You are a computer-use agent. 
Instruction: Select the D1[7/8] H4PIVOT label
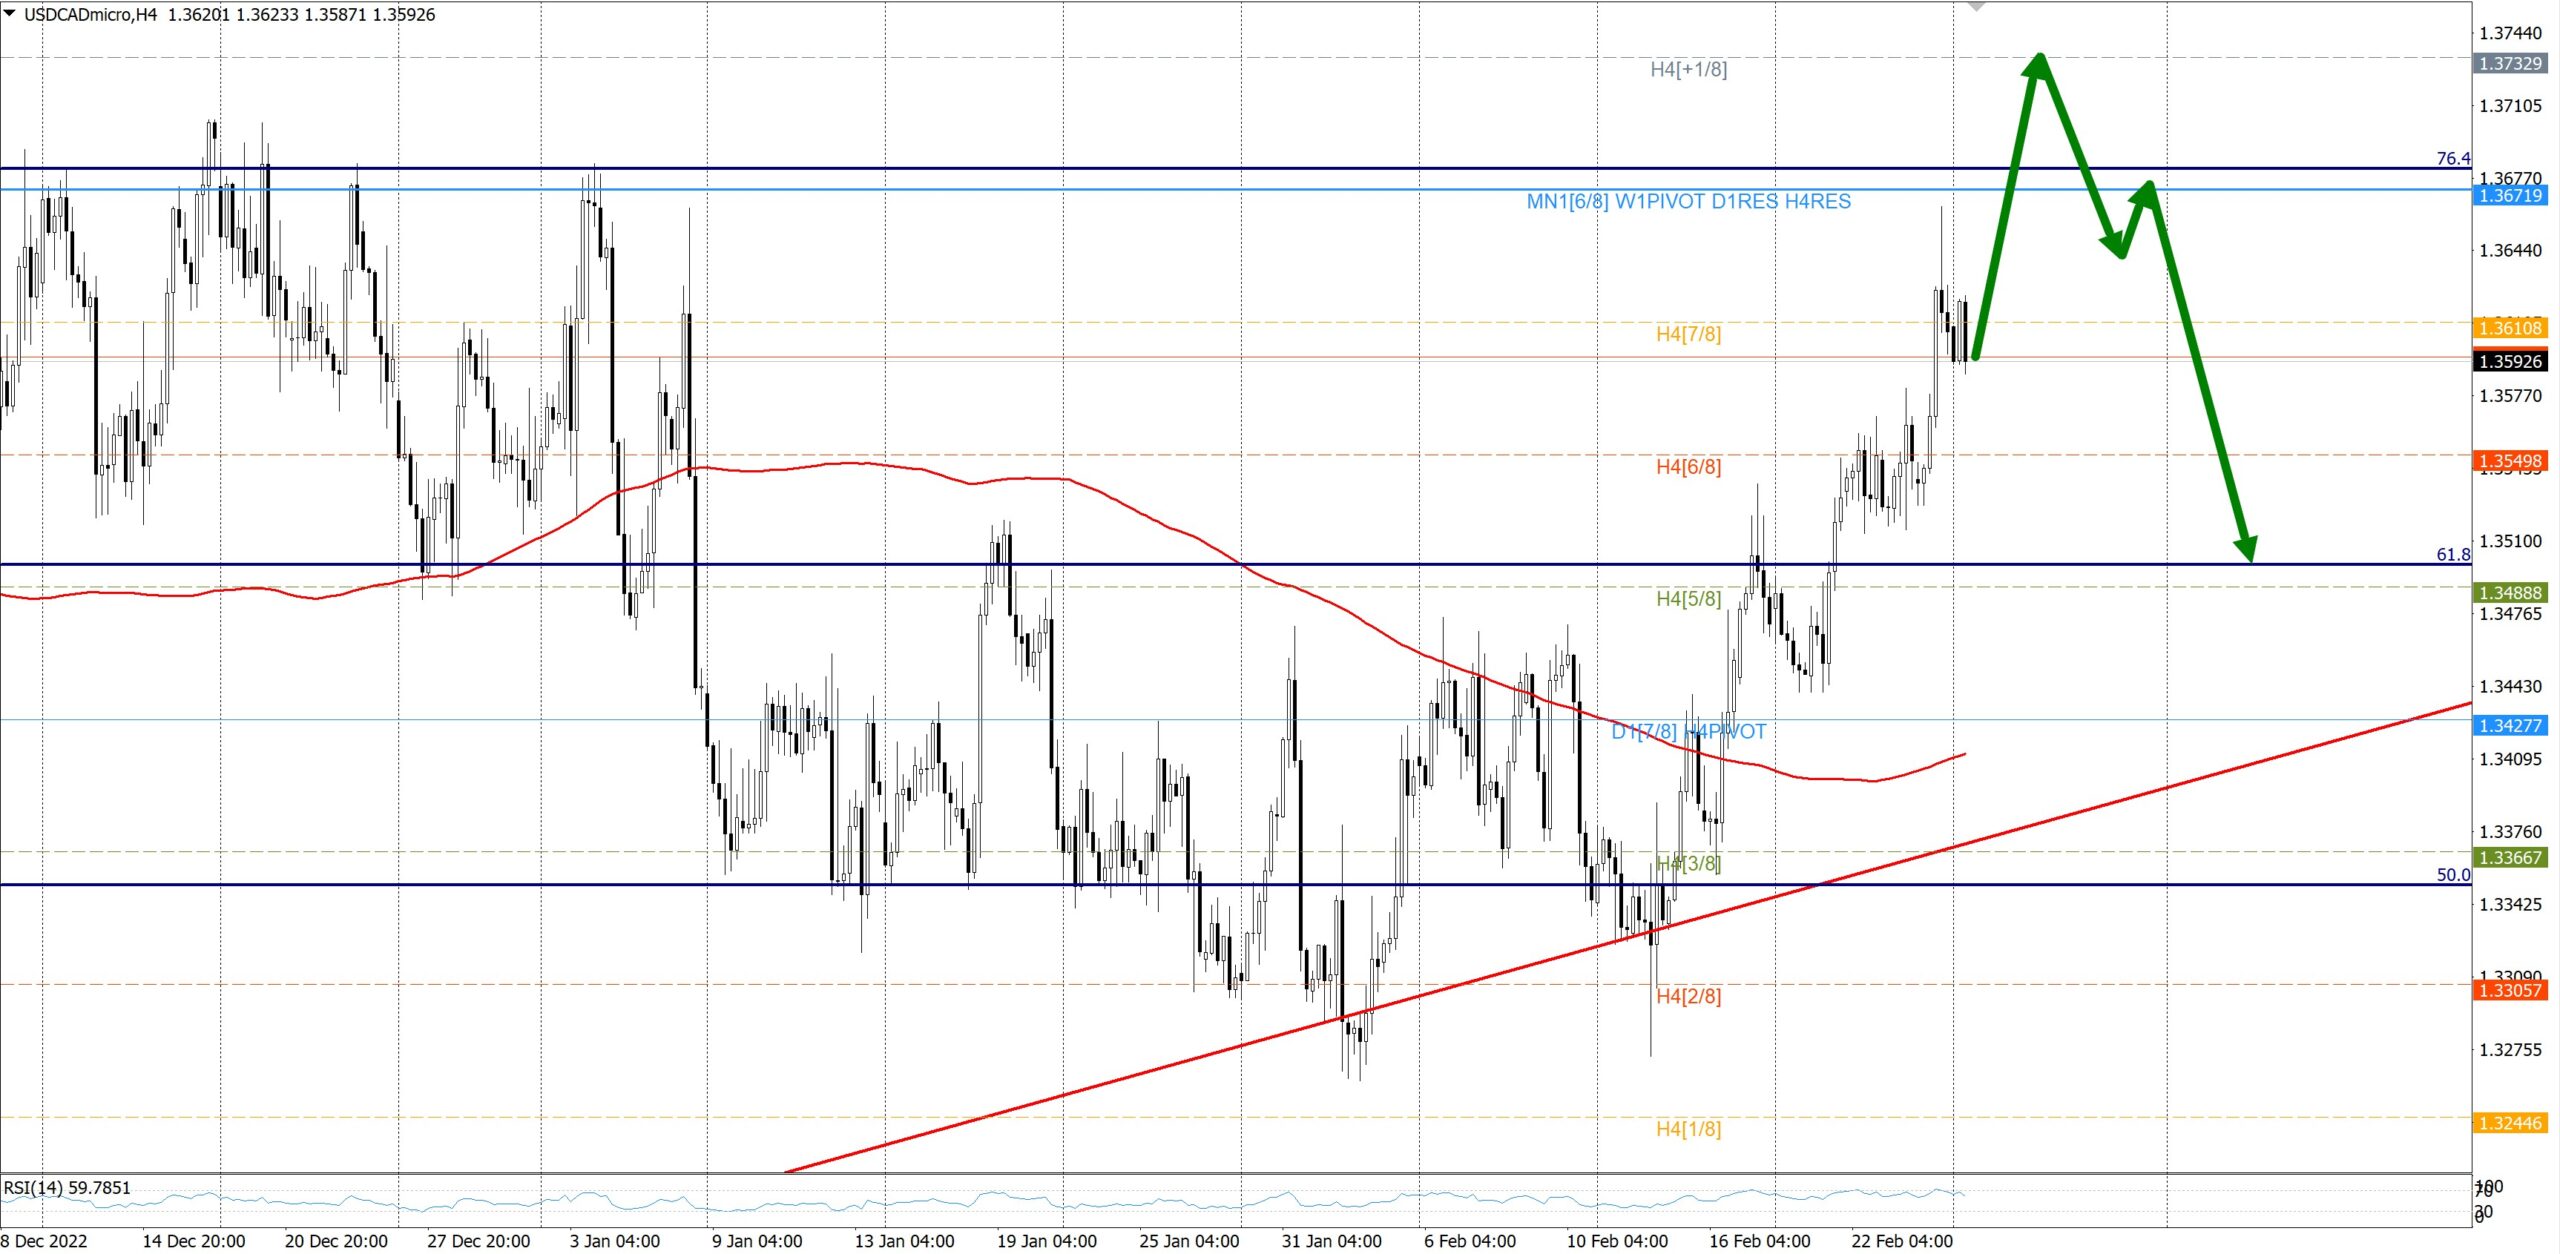[1688, 732]
